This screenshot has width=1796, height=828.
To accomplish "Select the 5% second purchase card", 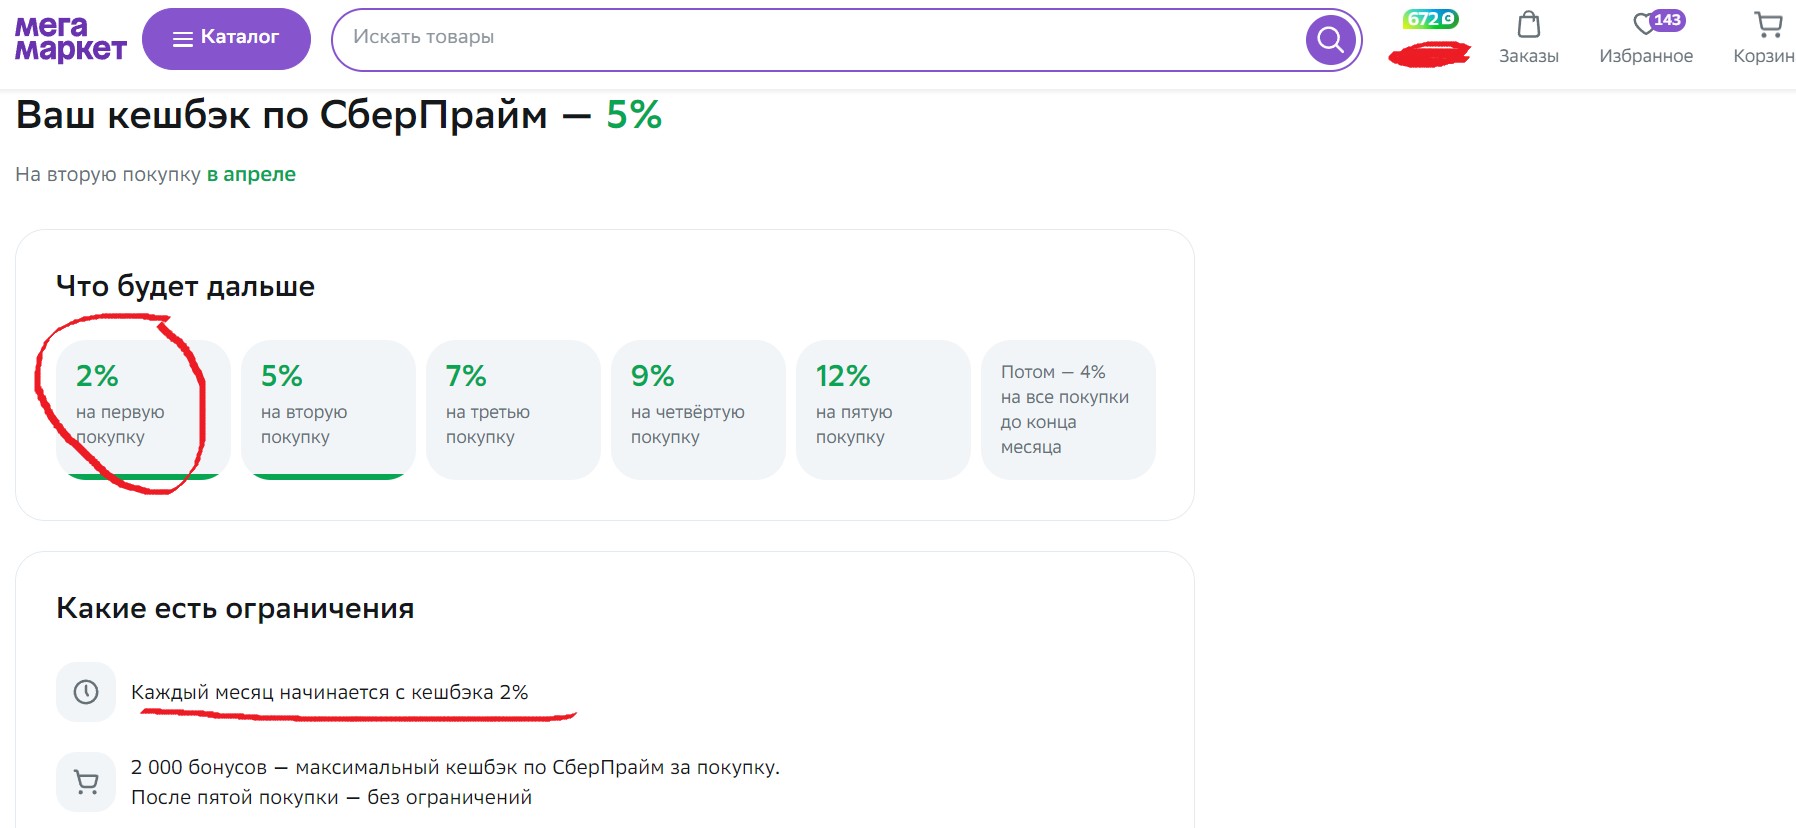I will point(328,408).
